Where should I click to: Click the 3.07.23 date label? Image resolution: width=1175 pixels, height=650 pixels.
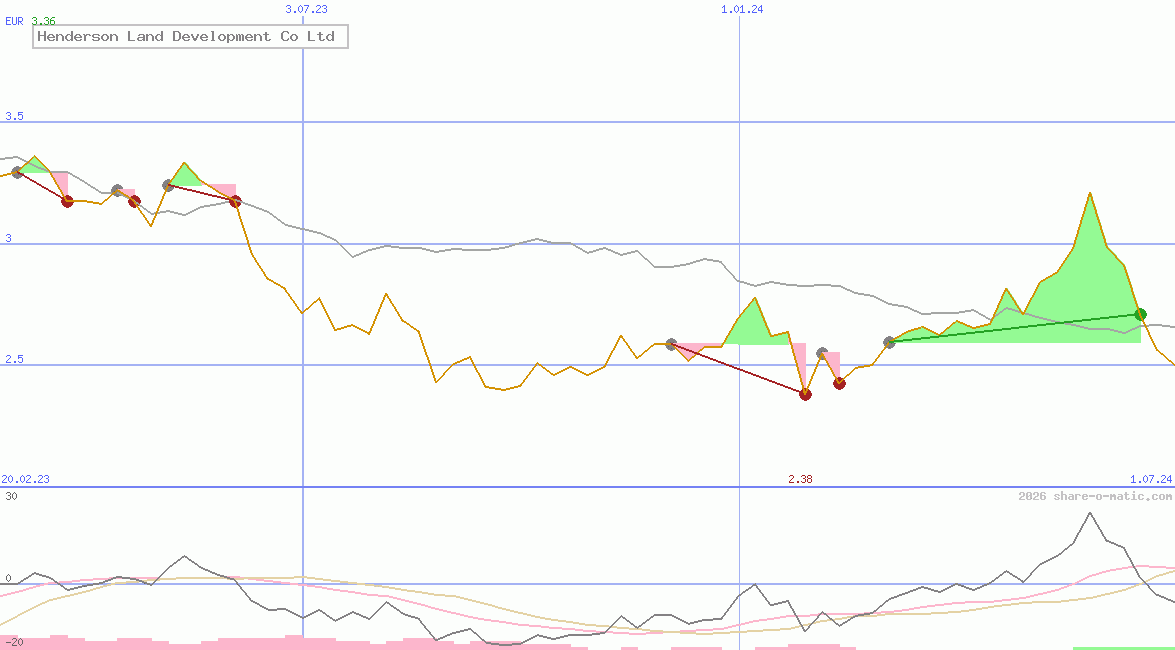(x=306, y=9)
